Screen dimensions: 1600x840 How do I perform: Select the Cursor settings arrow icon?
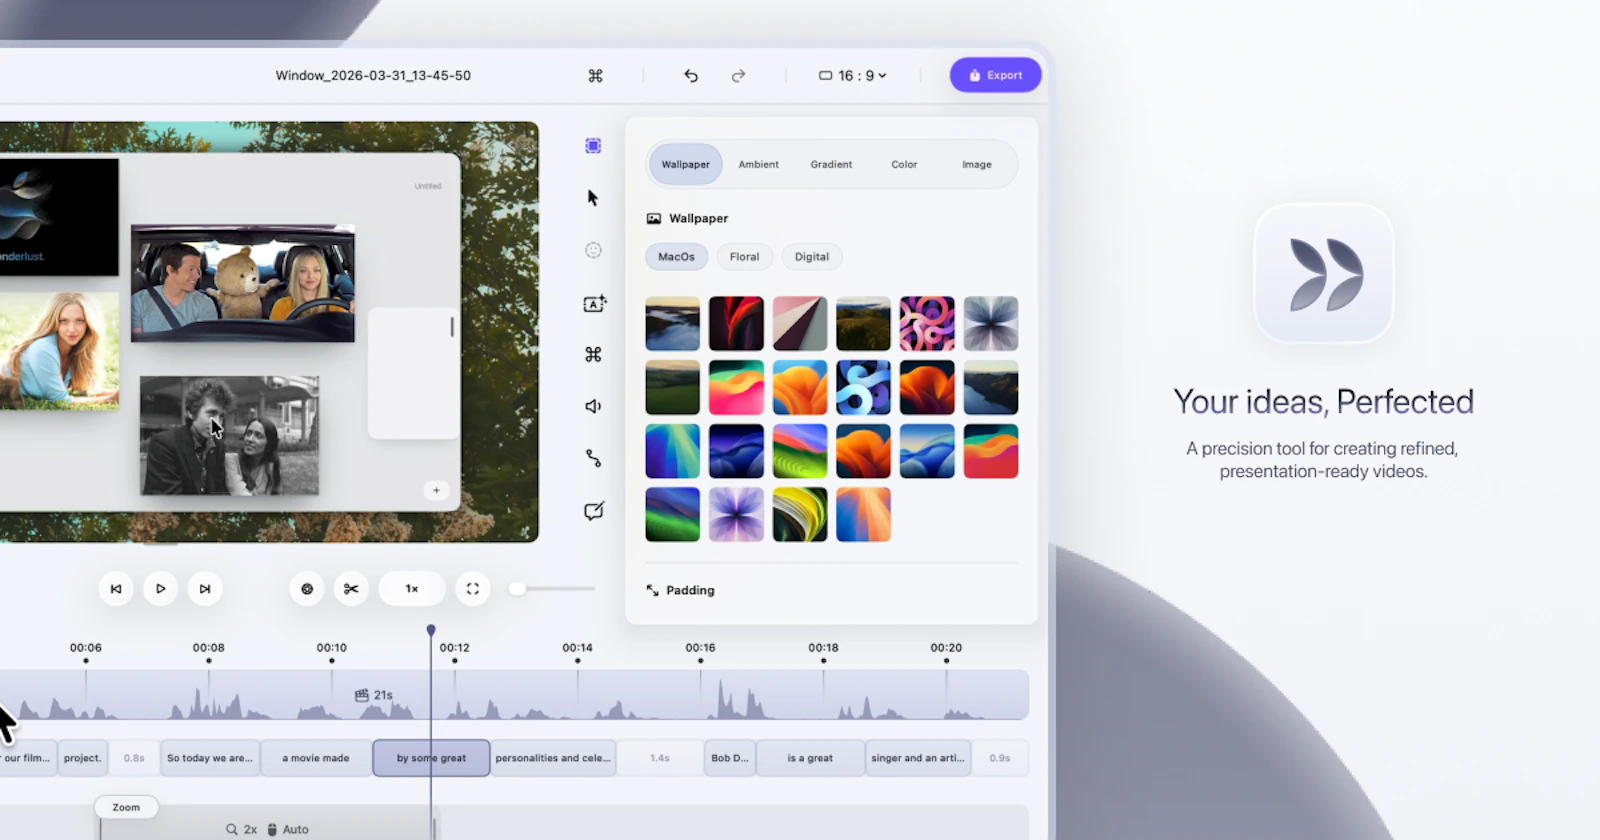tap(593, 198)
